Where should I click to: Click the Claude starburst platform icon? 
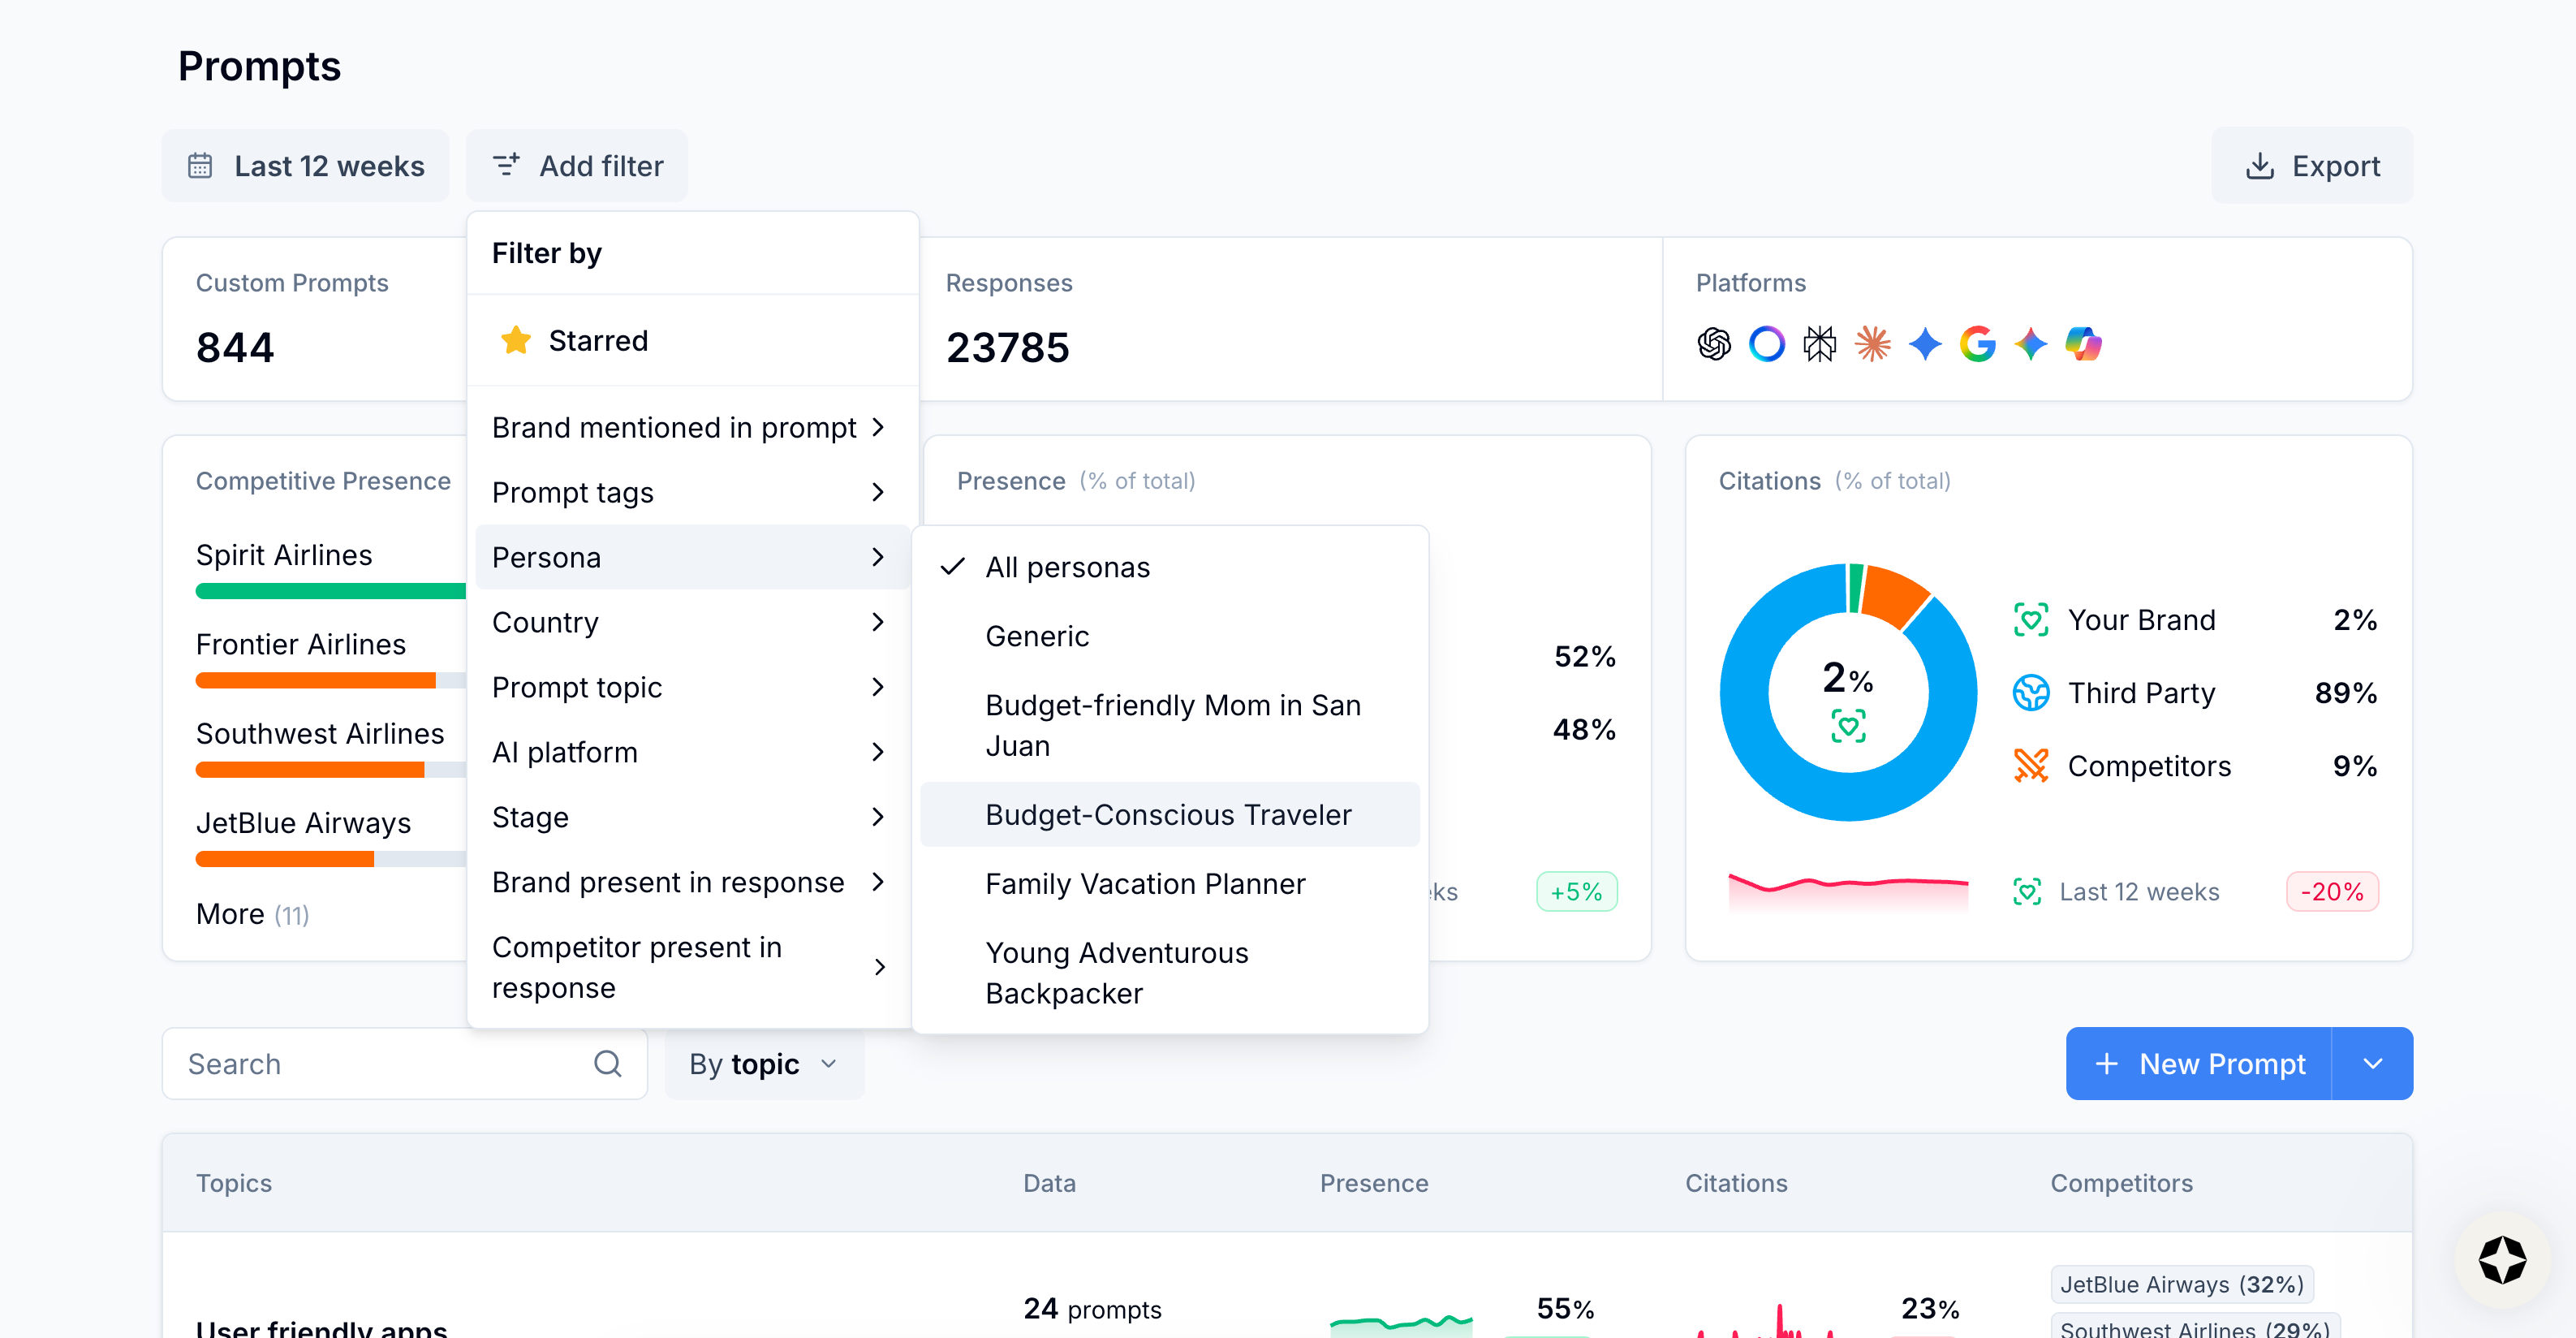1872,344
